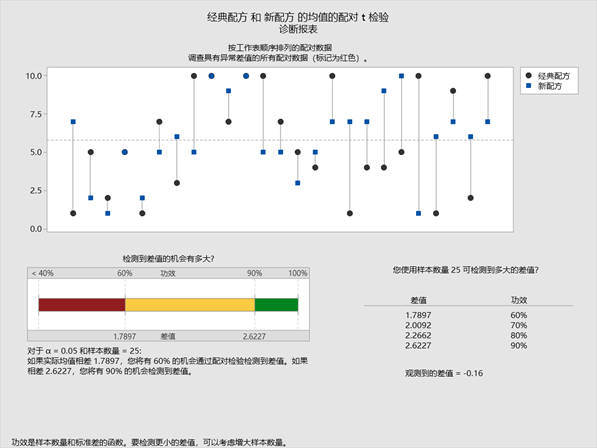Click table cell 2.2662
Viewport: 597px width, 448px height.
tap(418, 336)
